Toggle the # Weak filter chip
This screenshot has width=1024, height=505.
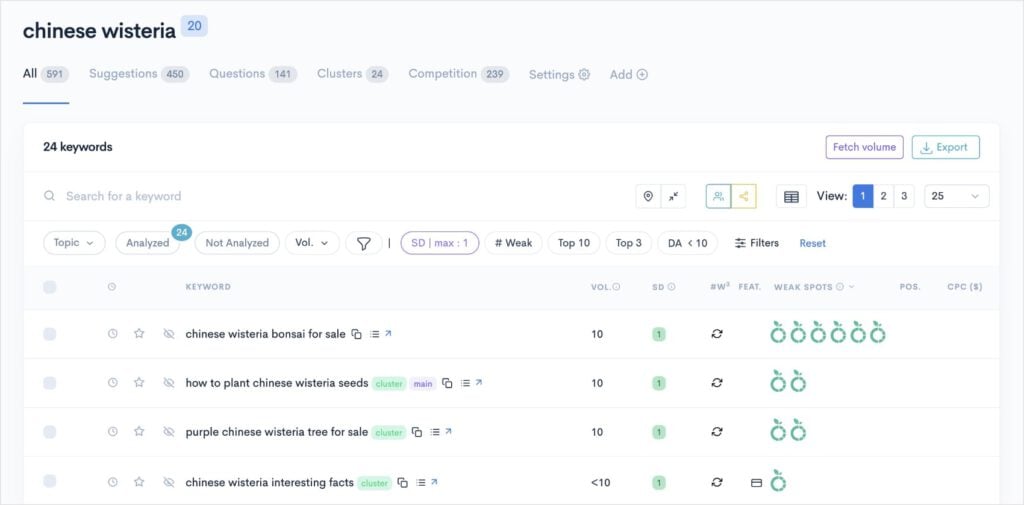tap(513, 243)
